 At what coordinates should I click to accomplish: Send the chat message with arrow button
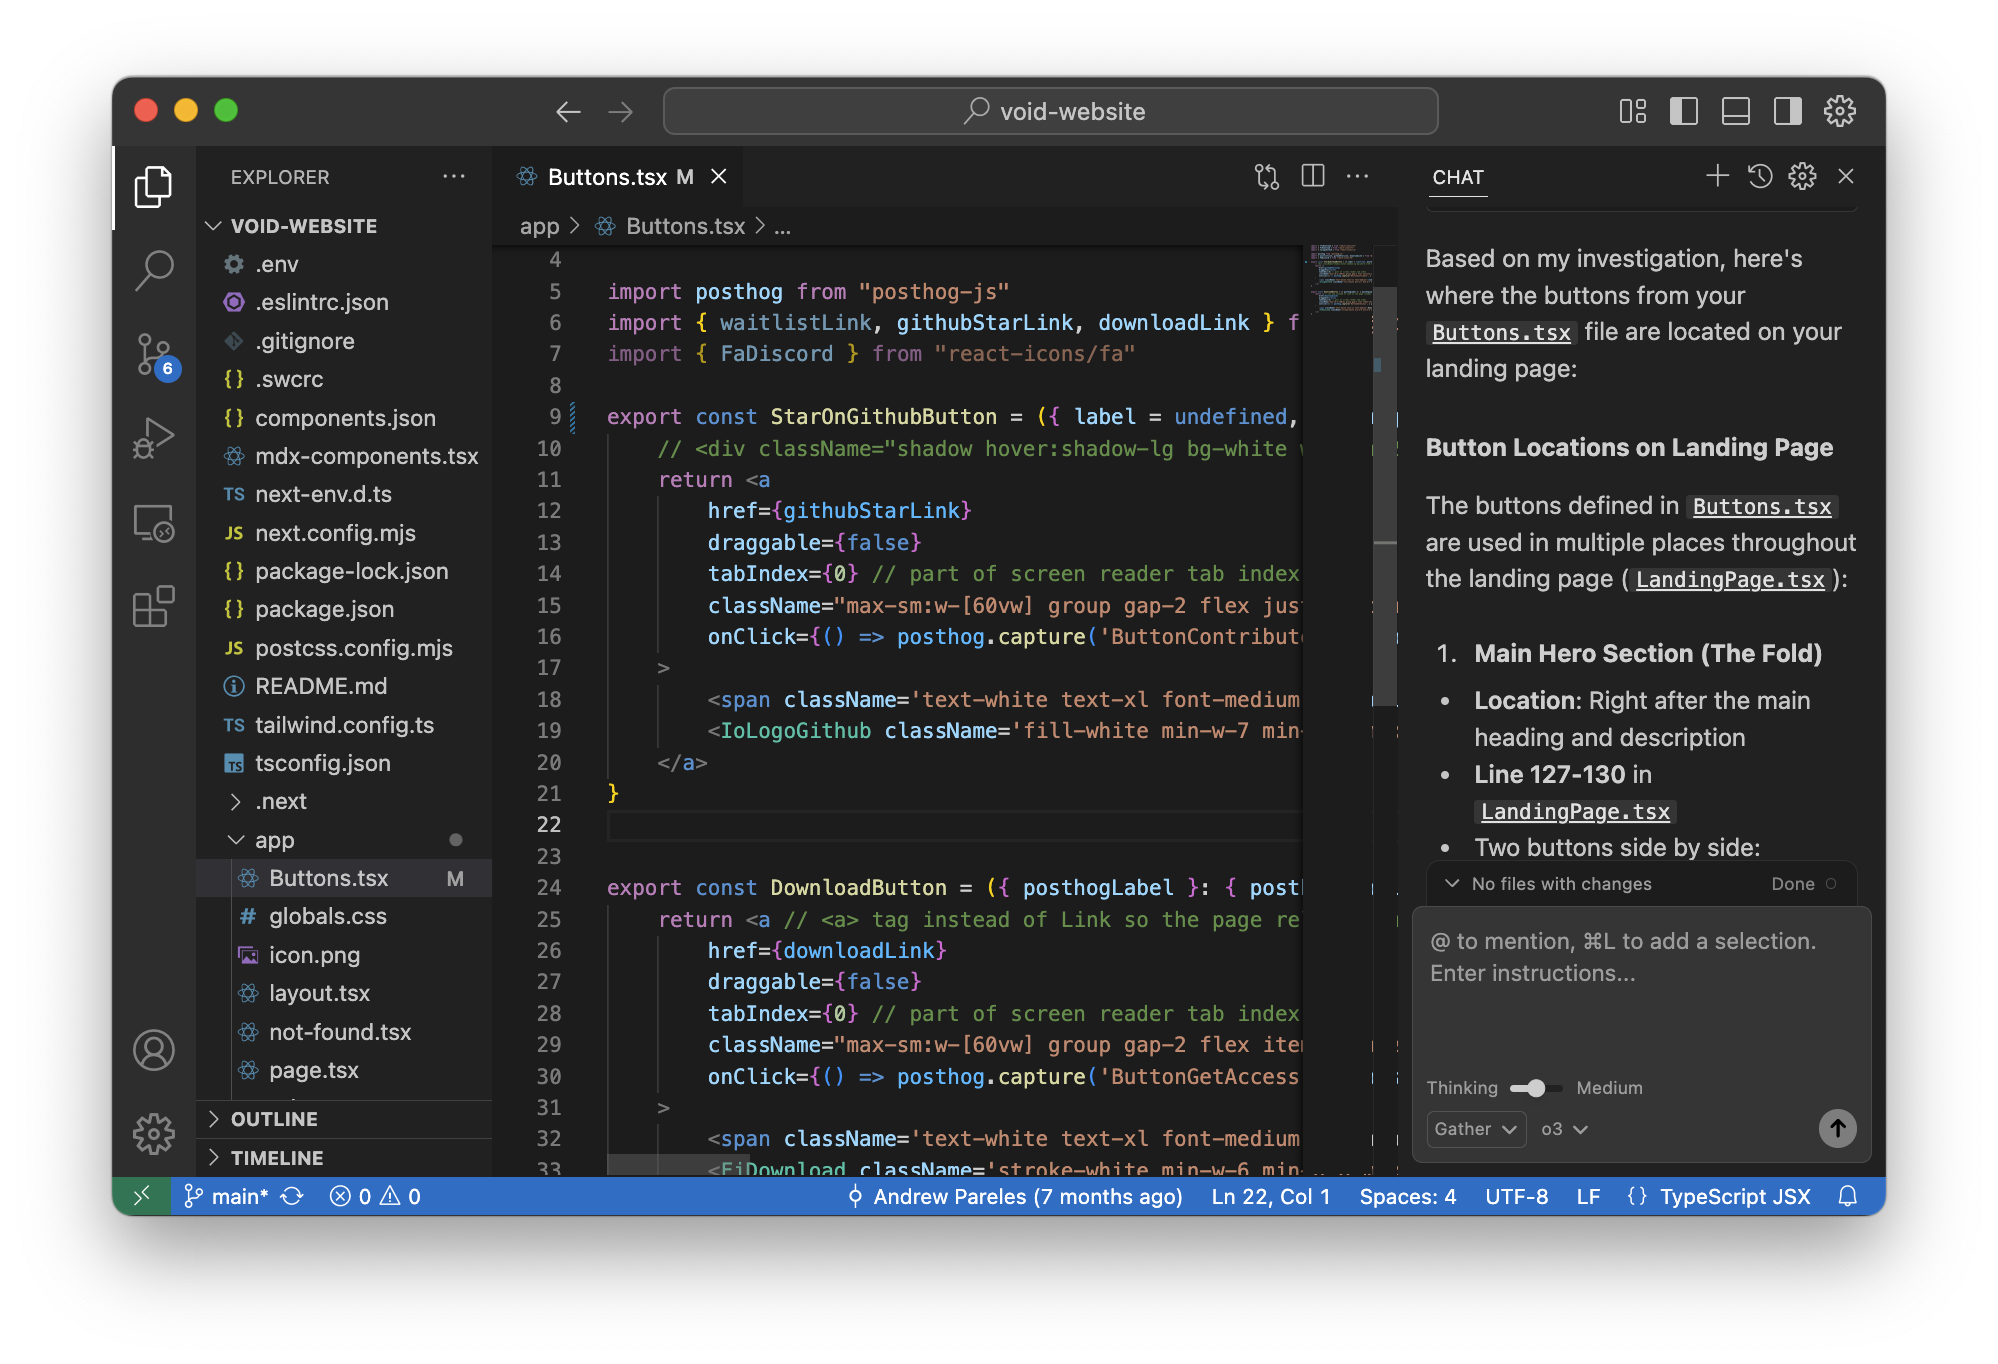[x=1837, y=1129]
